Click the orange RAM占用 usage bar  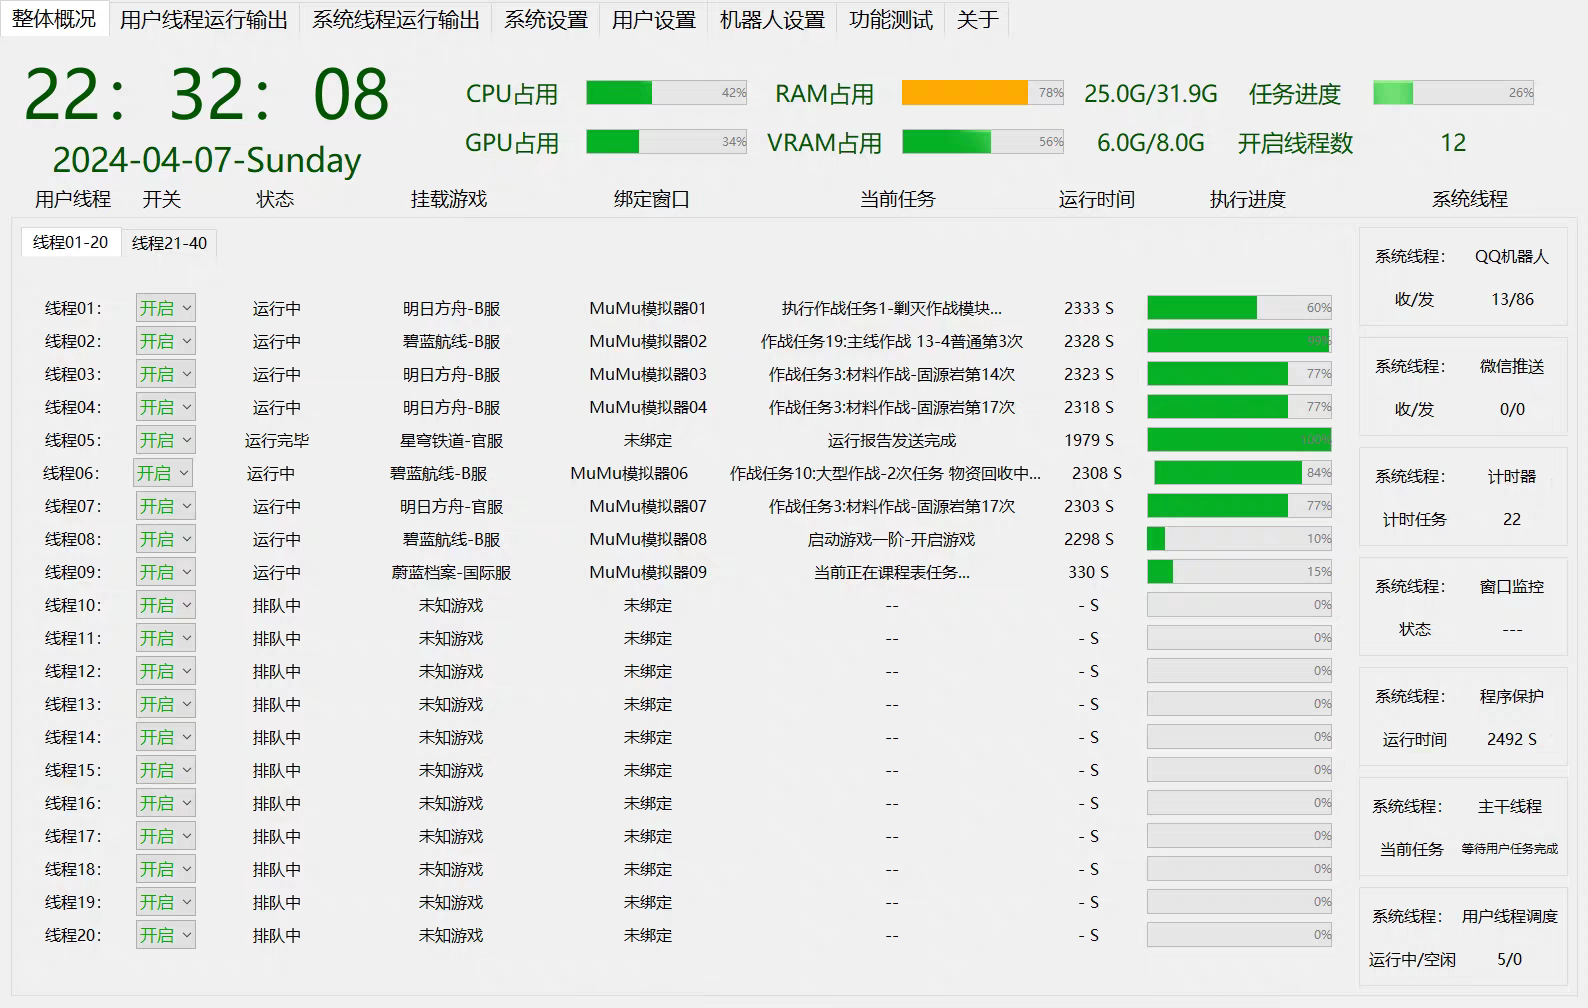[x=983, y=93]
